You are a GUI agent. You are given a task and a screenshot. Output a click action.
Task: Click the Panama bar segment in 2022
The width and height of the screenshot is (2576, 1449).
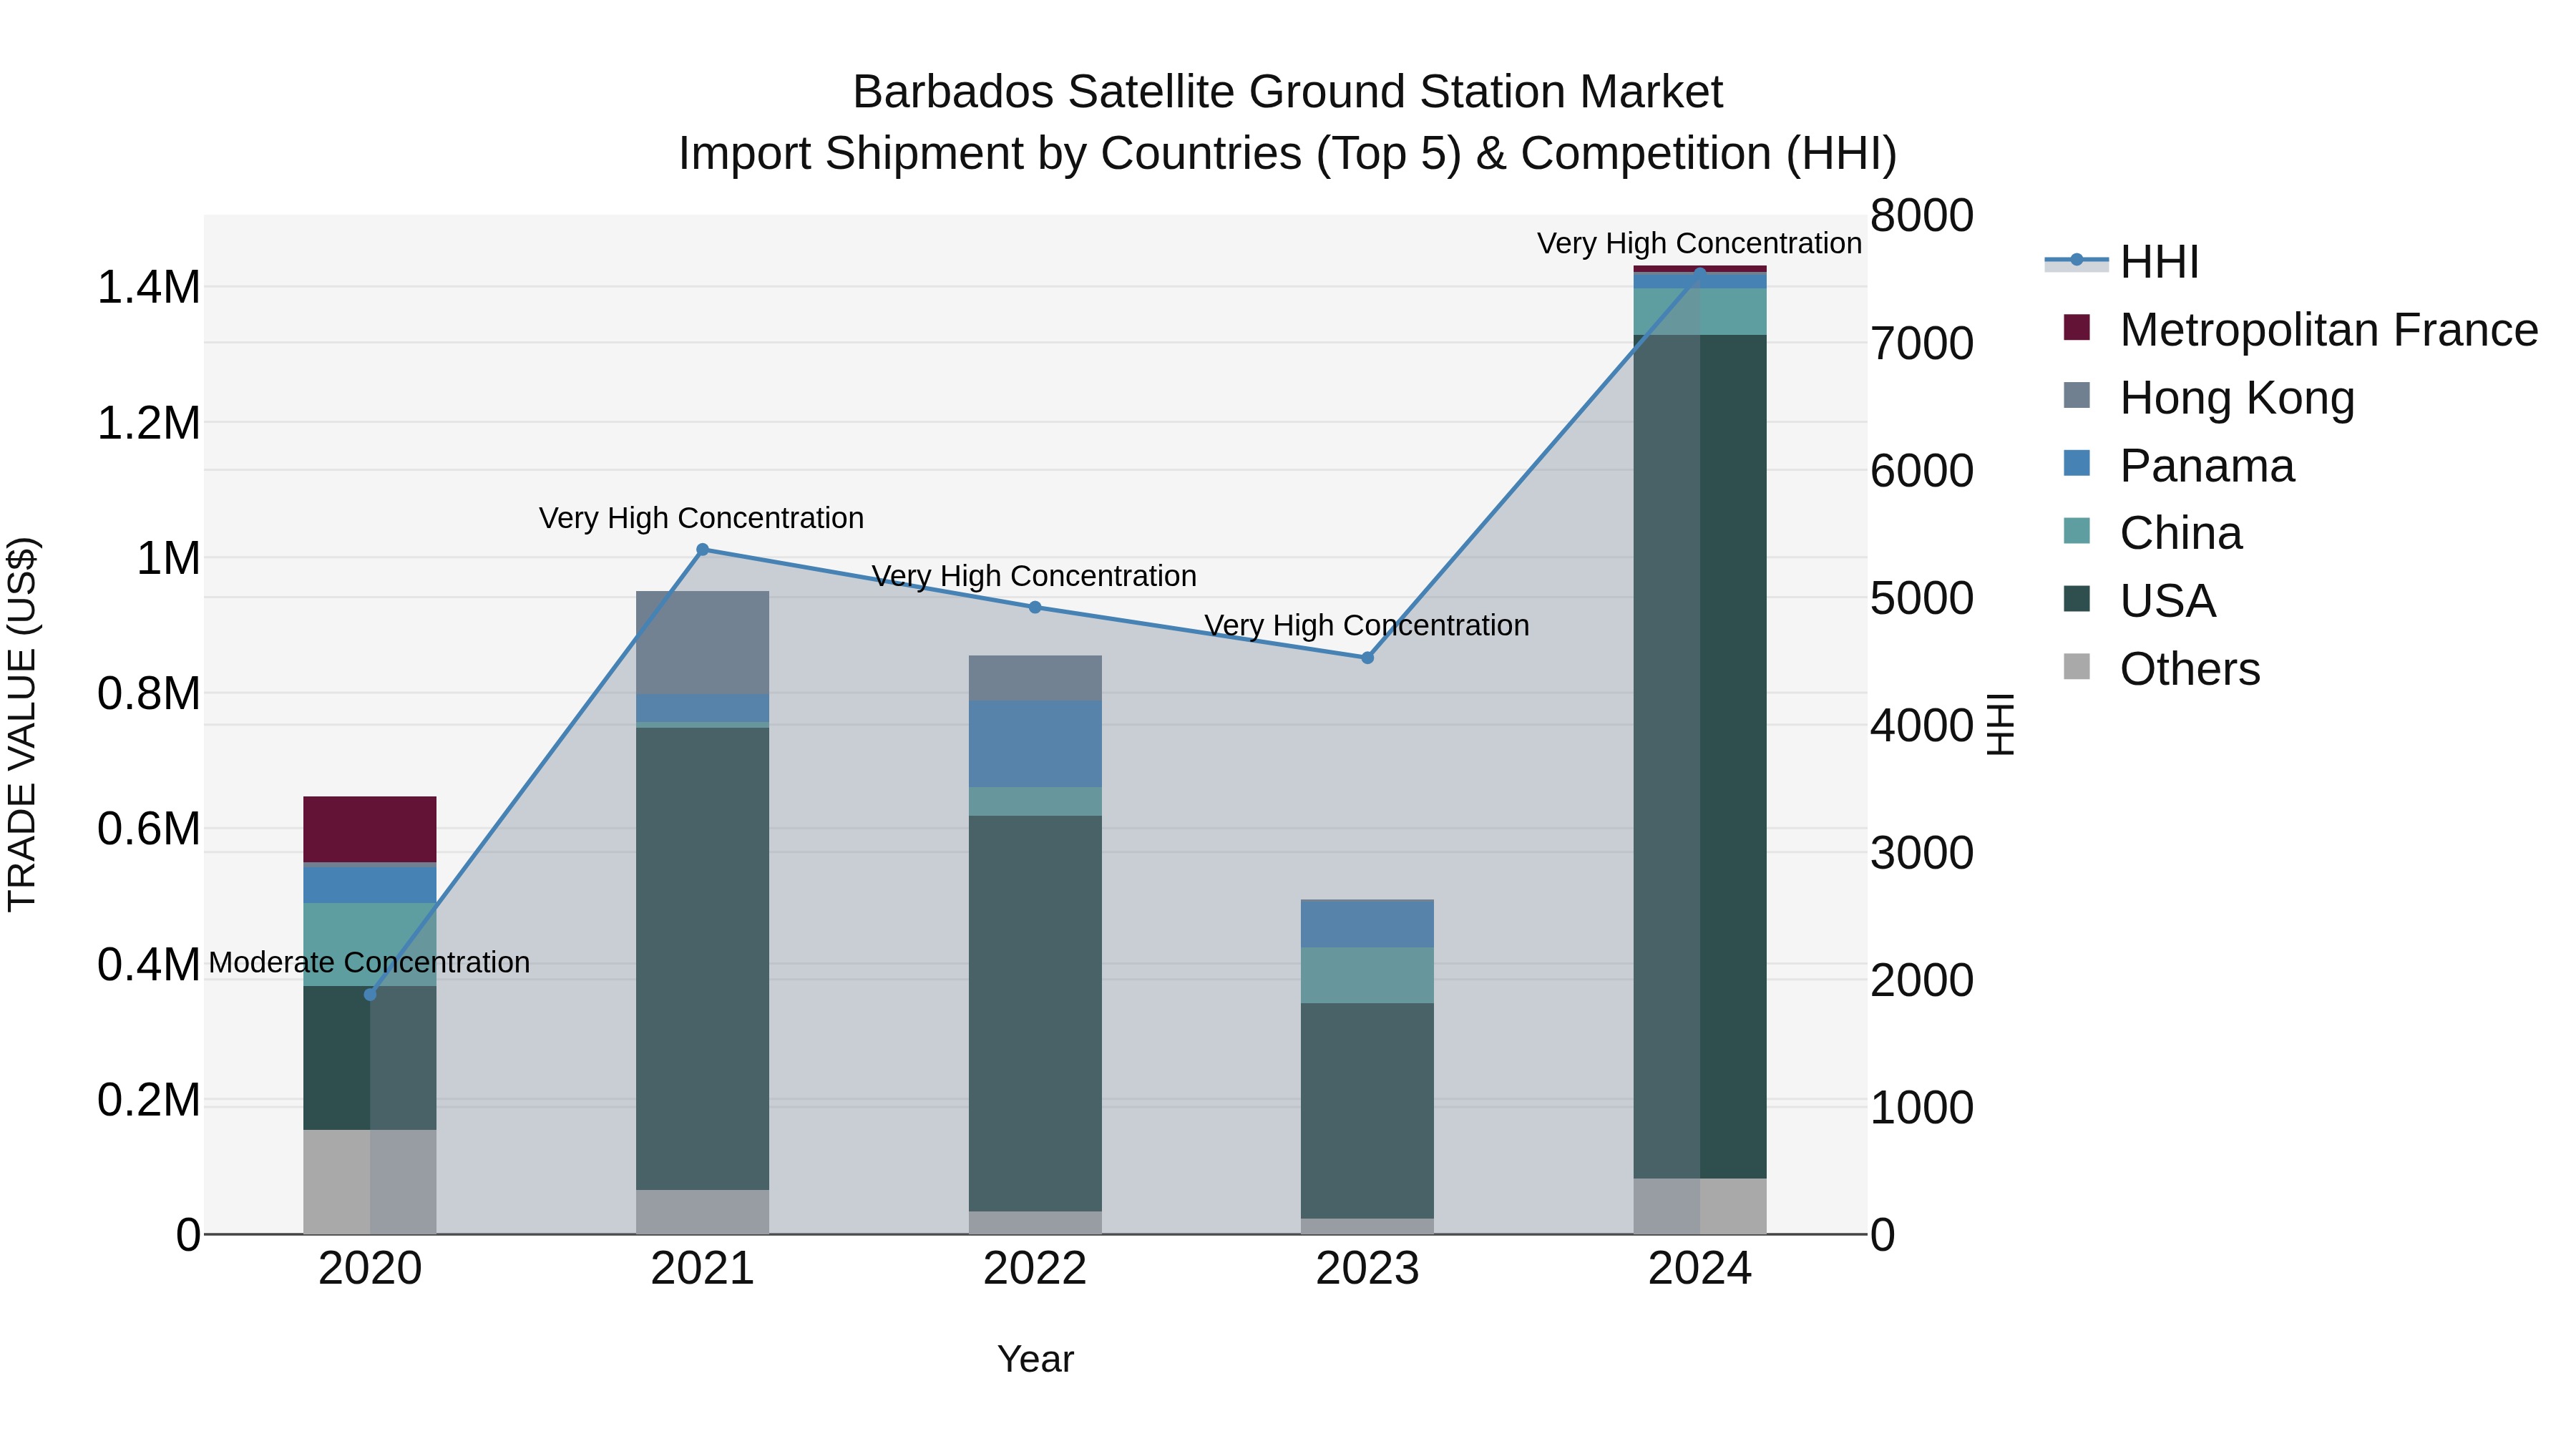pos(1035,744)
